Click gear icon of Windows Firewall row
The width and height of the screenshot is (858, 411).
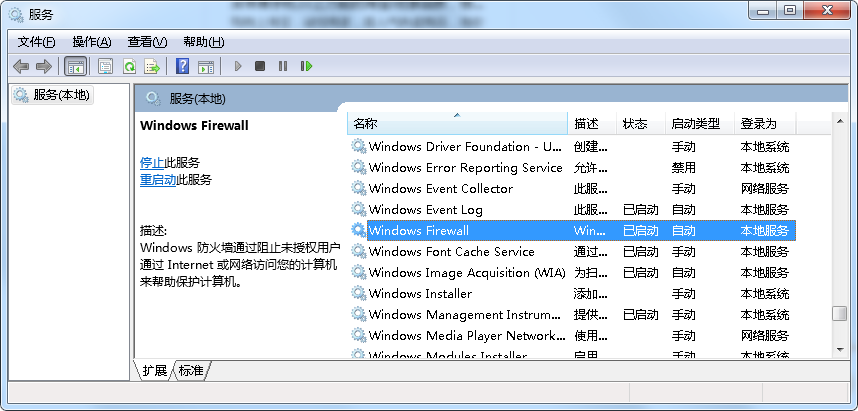click(358, 230)
